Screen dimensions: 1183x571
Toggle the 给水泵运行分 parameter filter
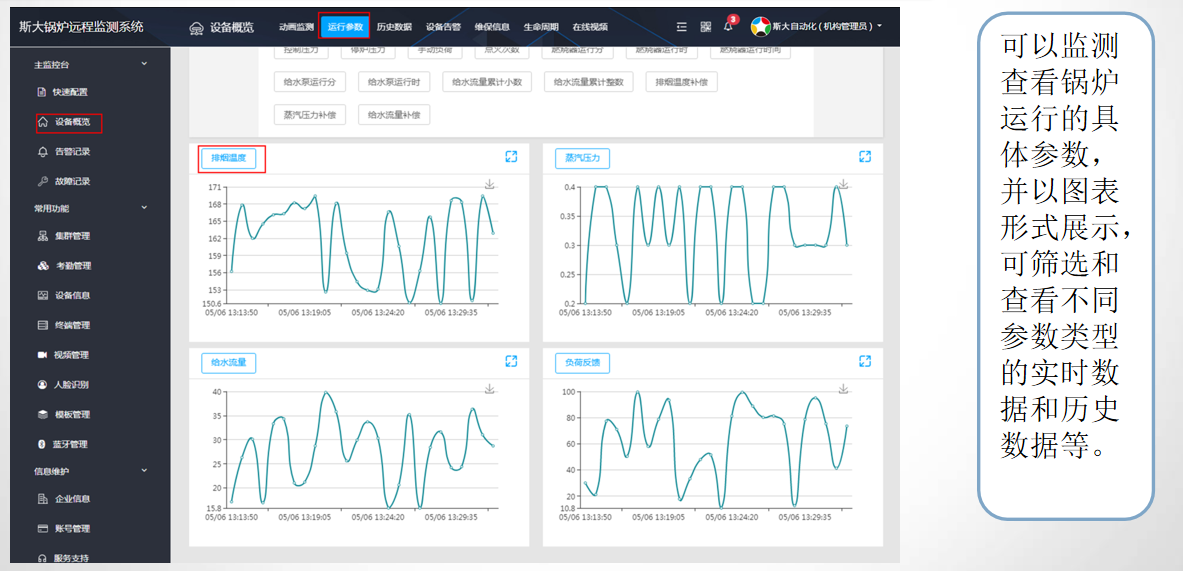[x=309, y=82]
